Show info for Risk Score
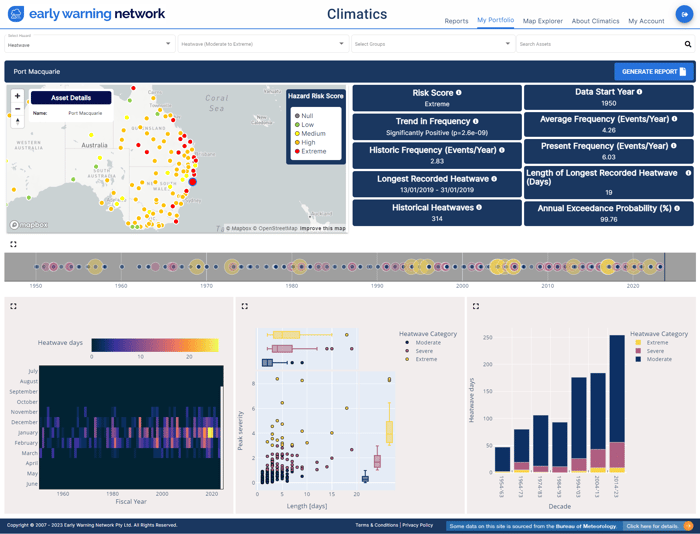700x534 pixels. [458, 93]
